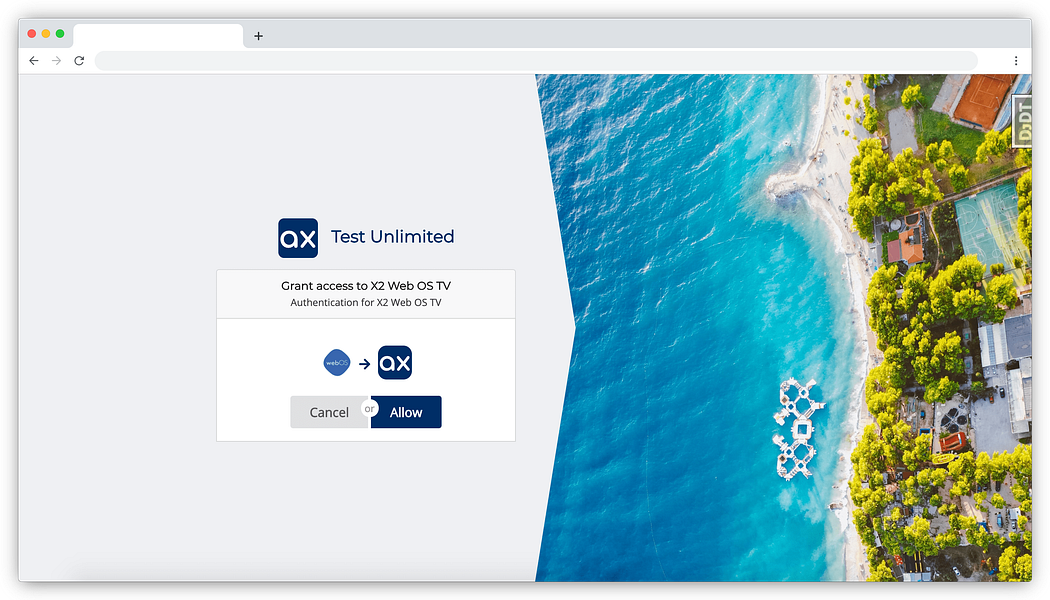Open the browser three-dot menu
This screenshot has width=1050, height=600.
[x=1016, y=61]
